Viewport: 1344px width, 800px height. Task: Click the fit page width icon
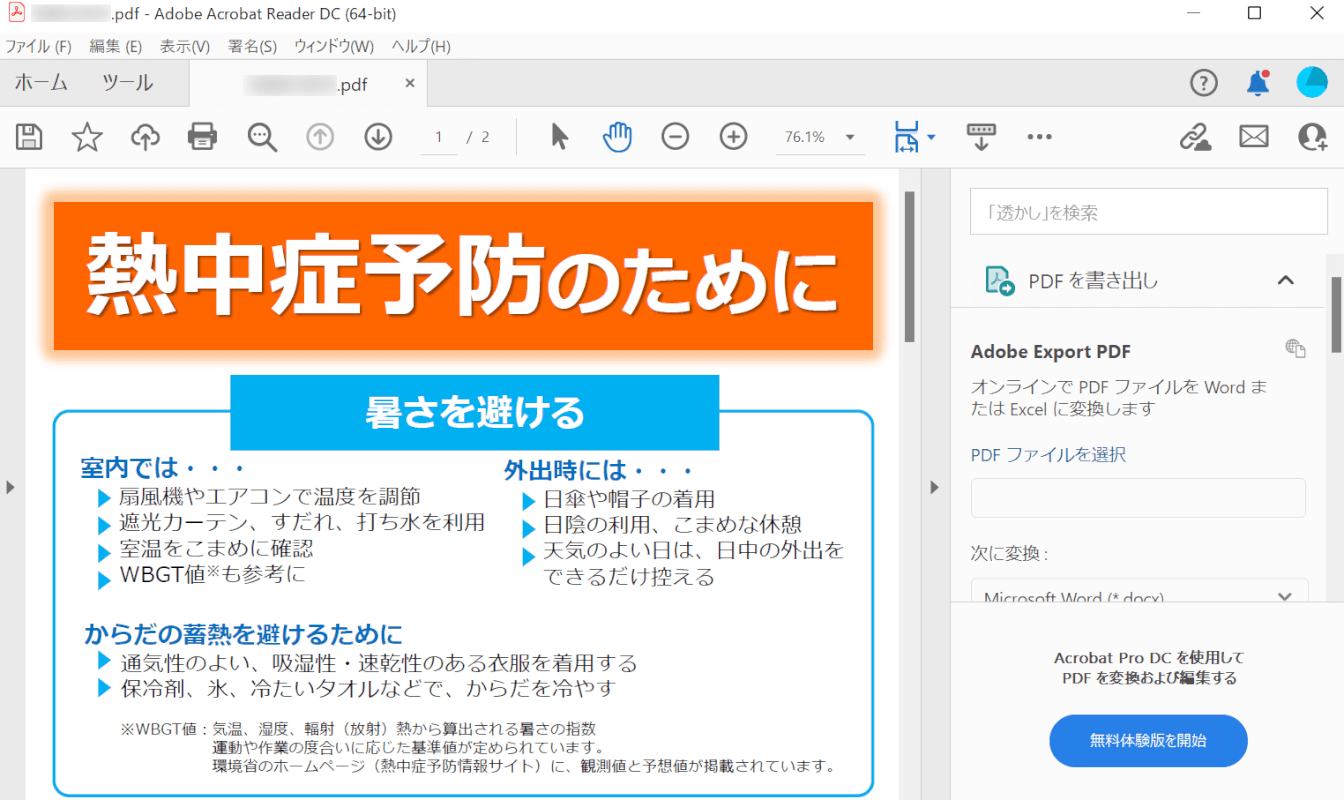pos(906,137)
